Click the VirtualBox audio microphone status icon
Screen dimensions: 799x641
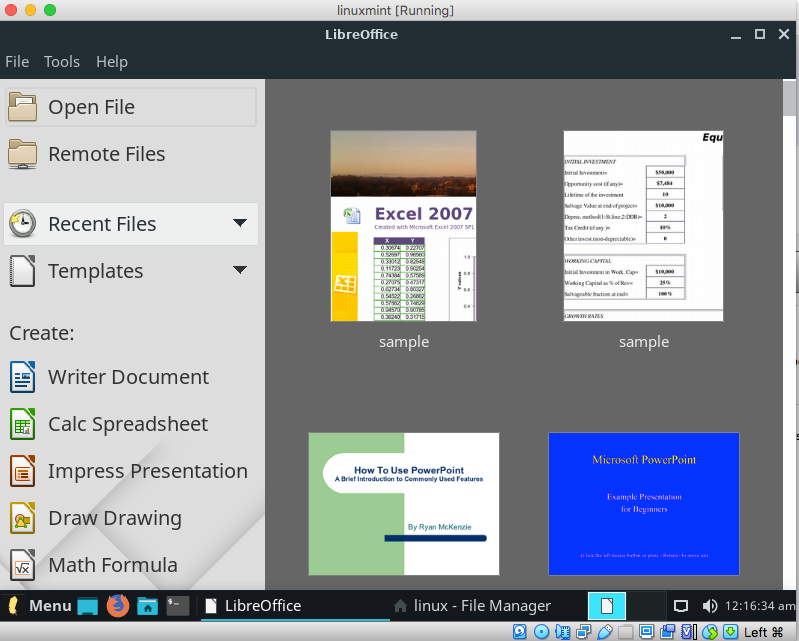pyautogui.click(x=563, y=632)
